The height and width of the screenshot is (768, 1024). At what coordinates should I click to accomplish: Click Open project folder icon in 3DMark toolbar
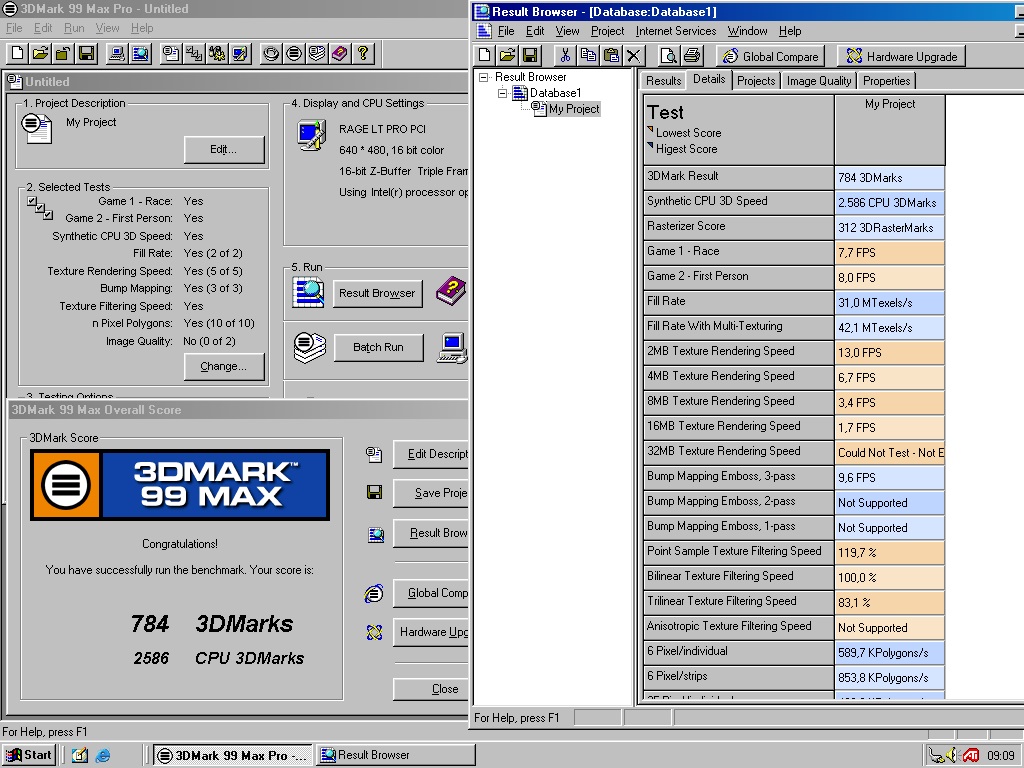(40, 54)
